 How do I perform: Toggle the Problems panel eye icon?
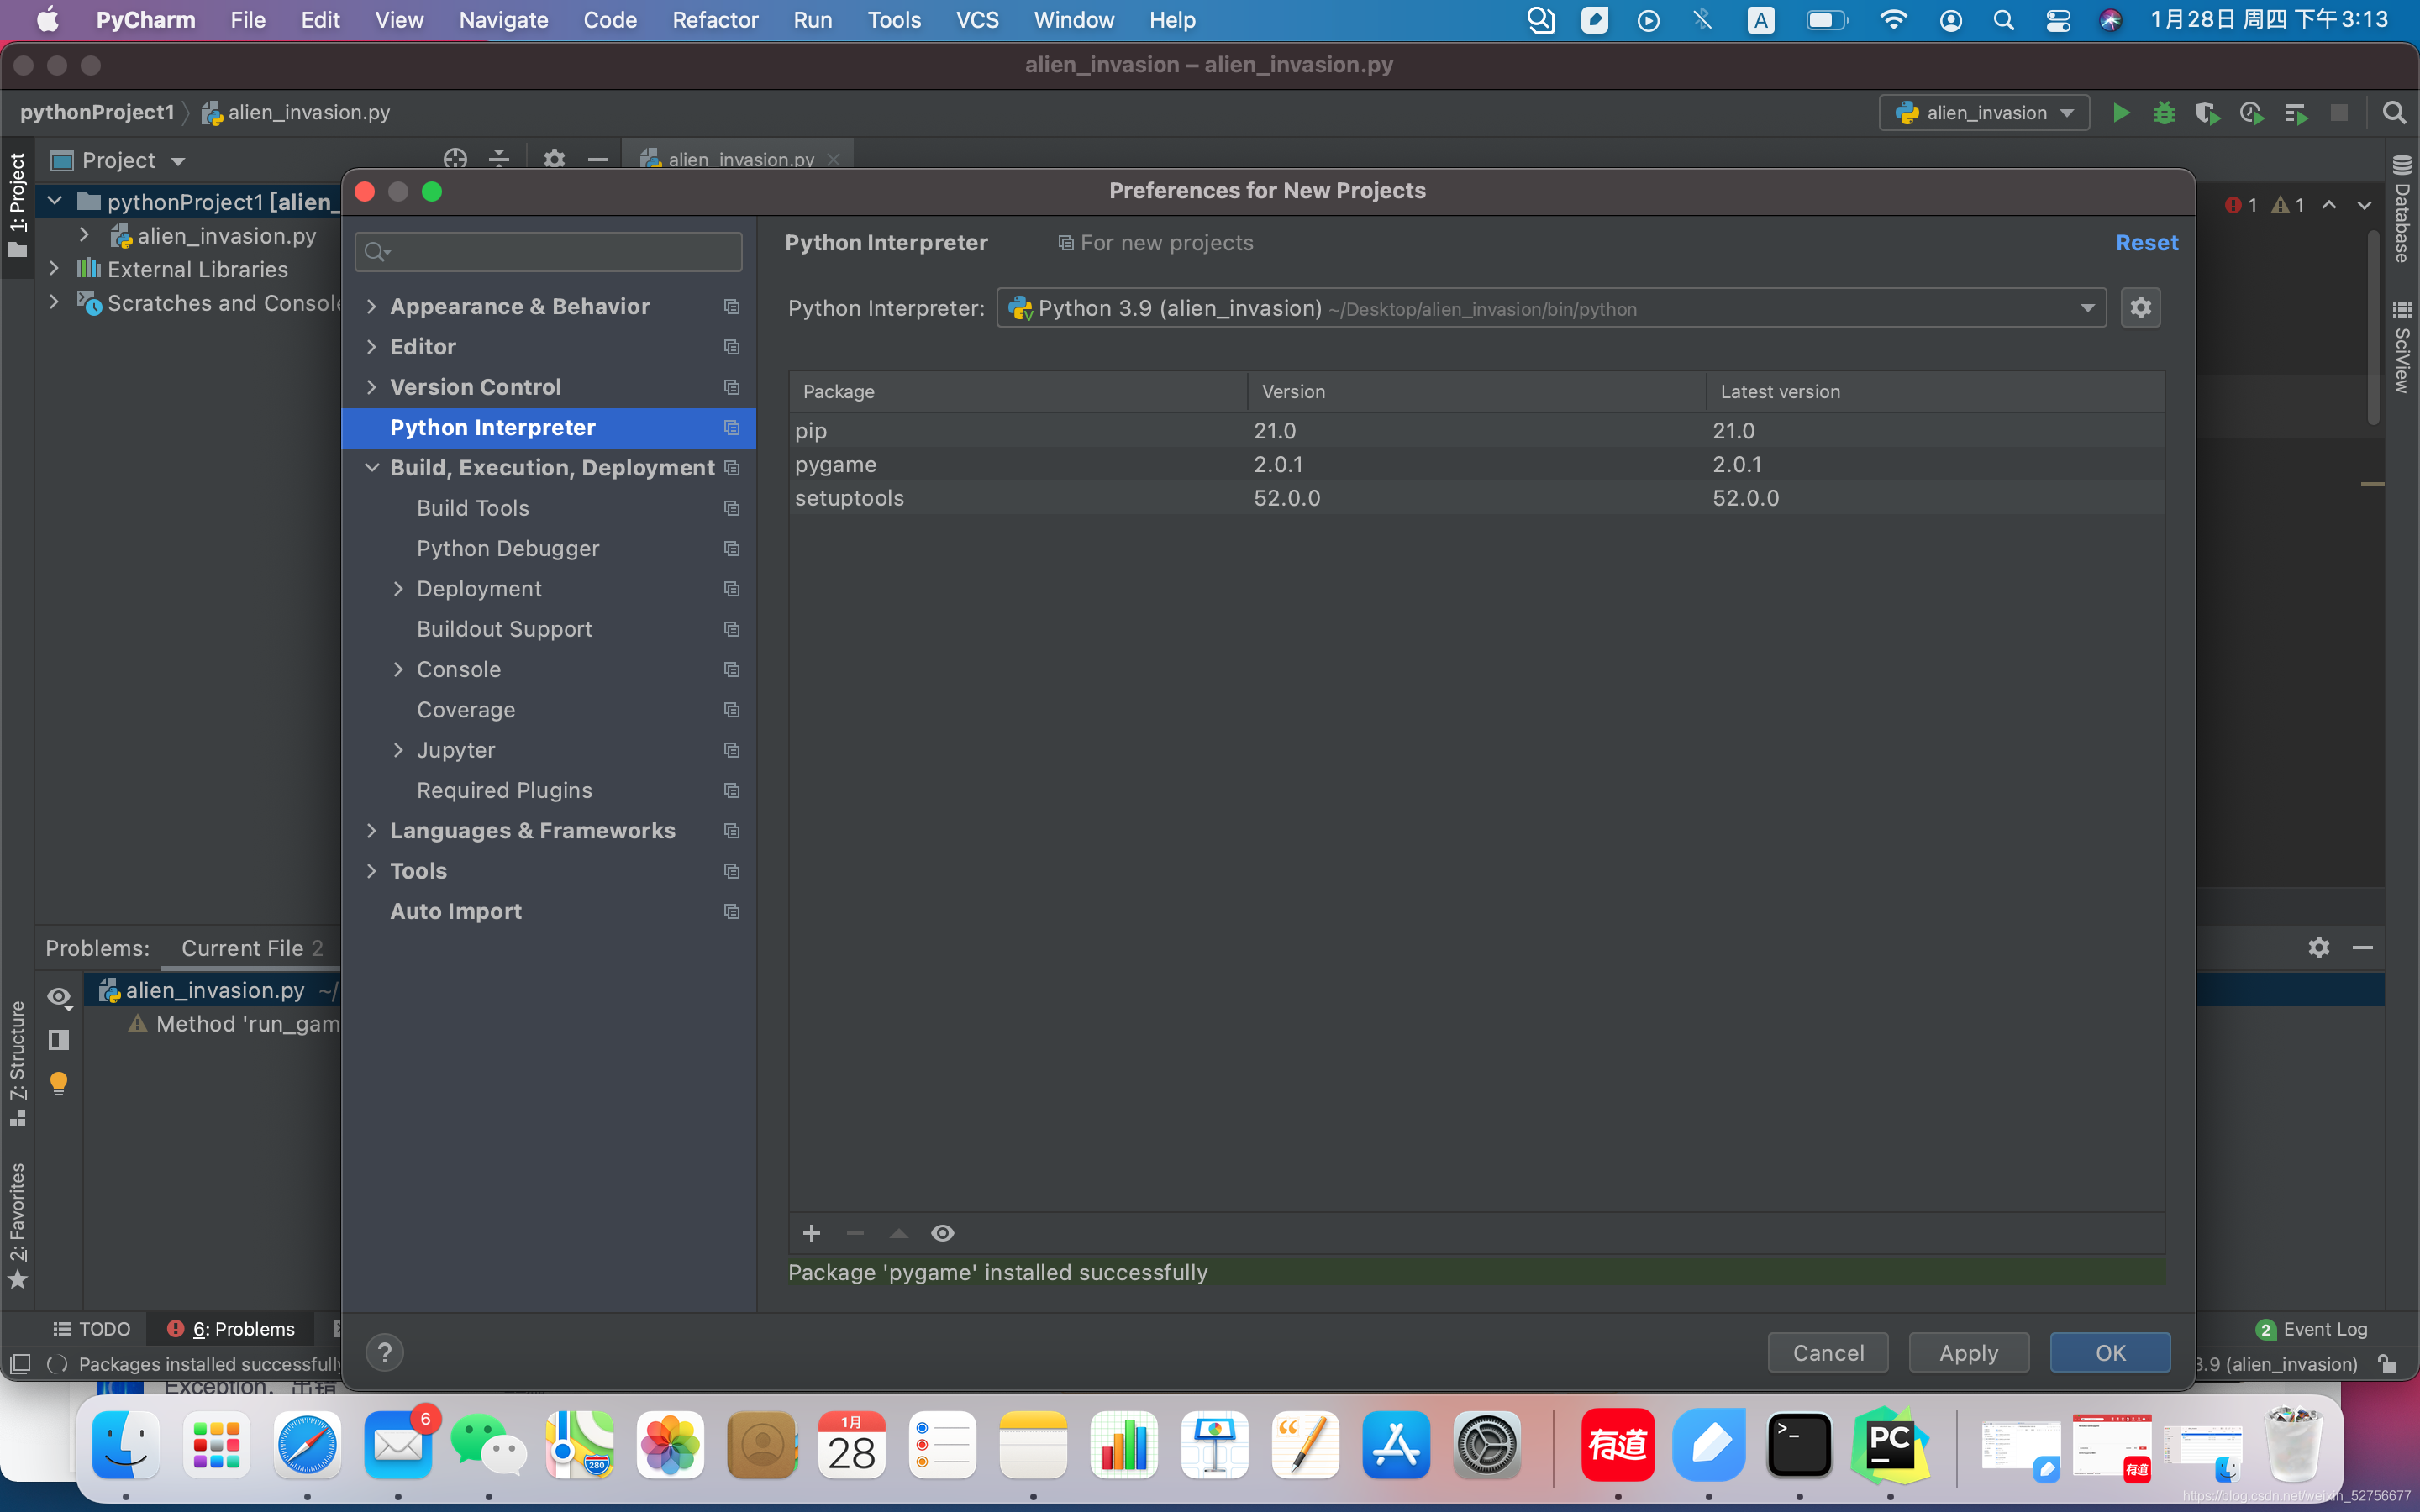[59, 996]
